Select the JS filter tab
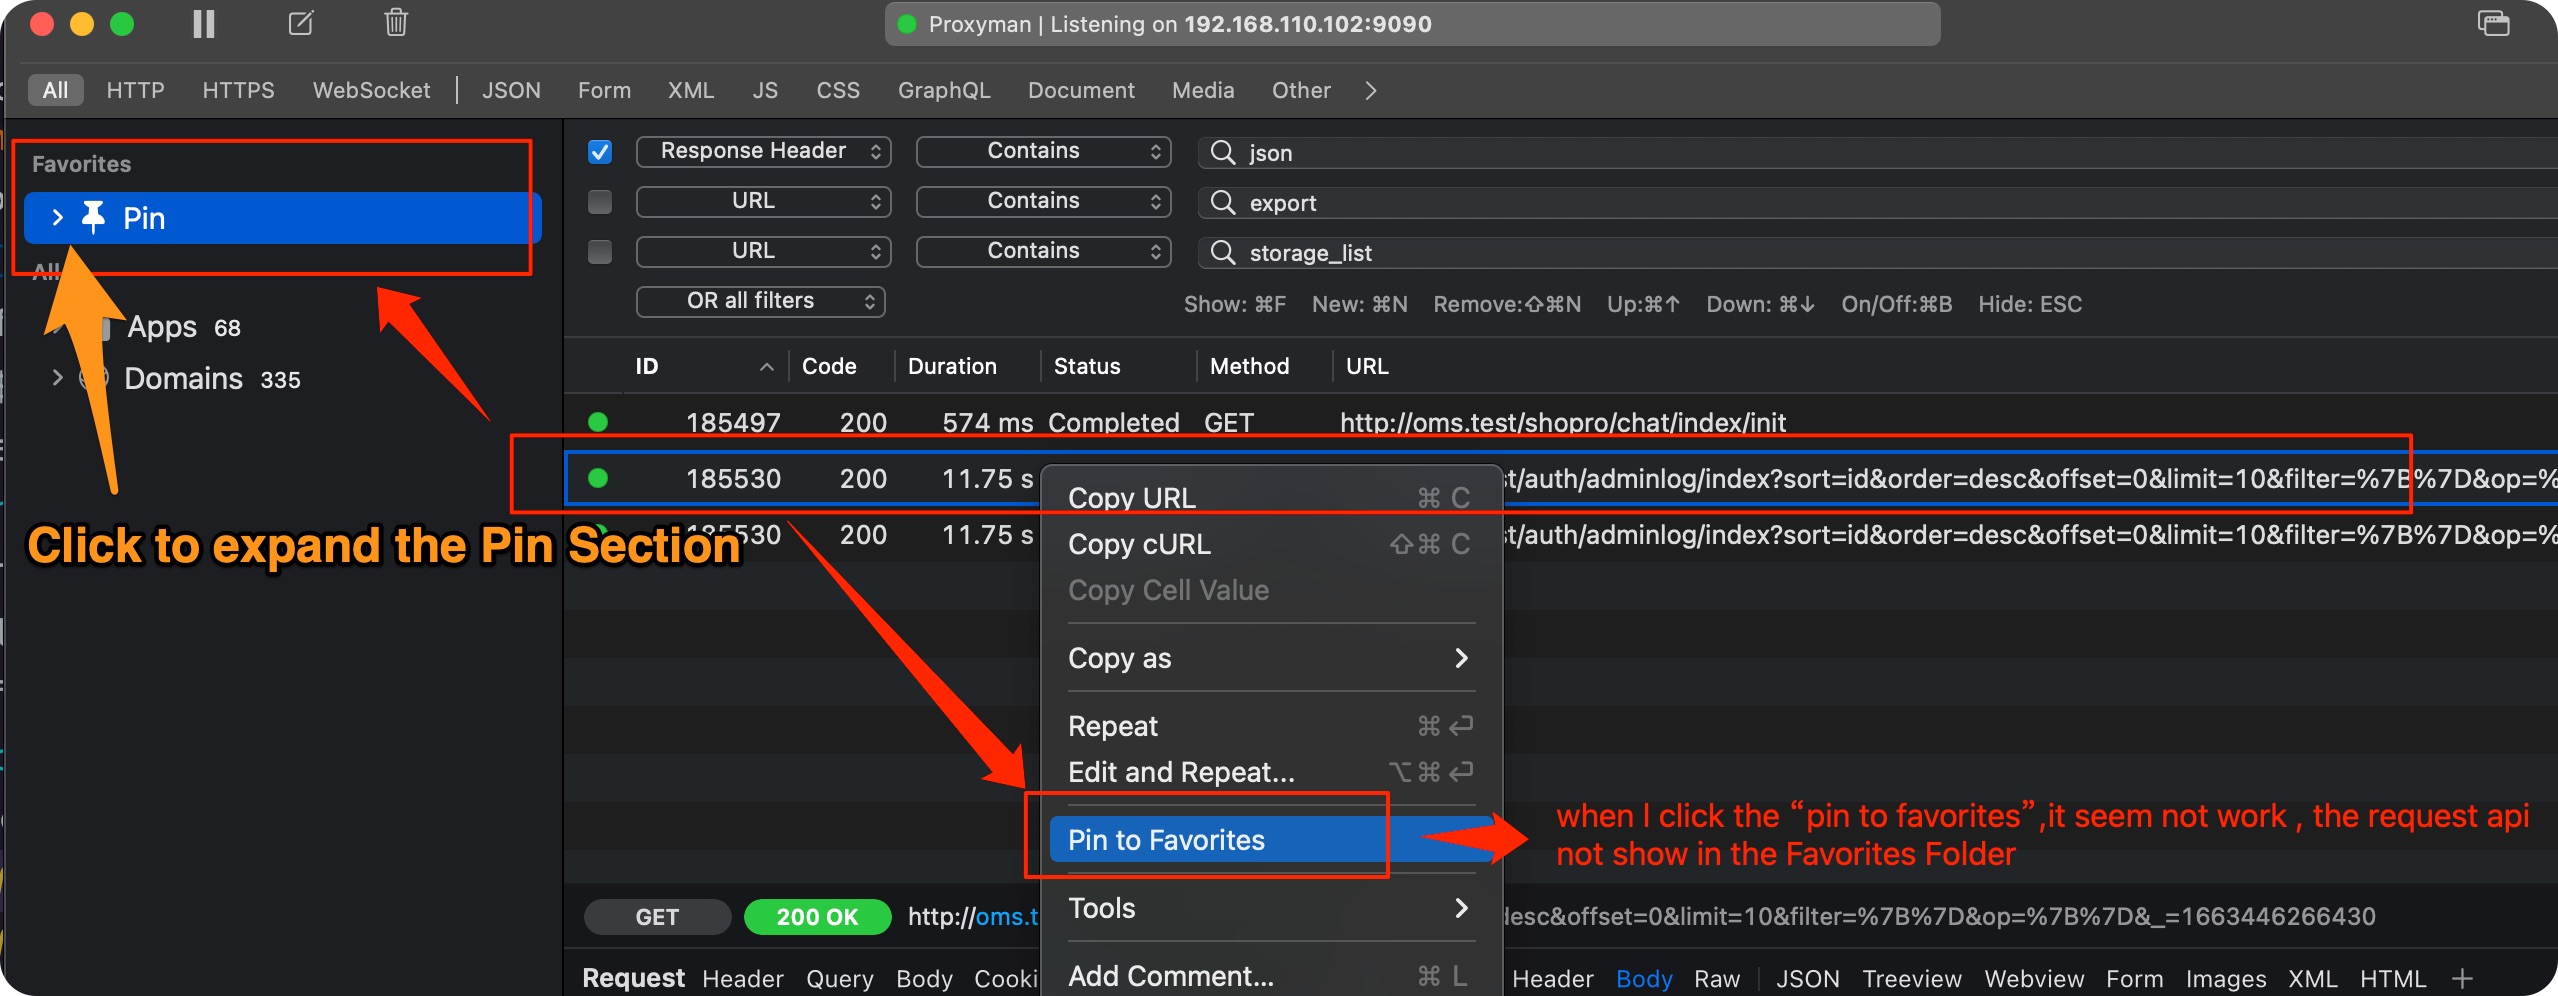 [x=765, y=91]
